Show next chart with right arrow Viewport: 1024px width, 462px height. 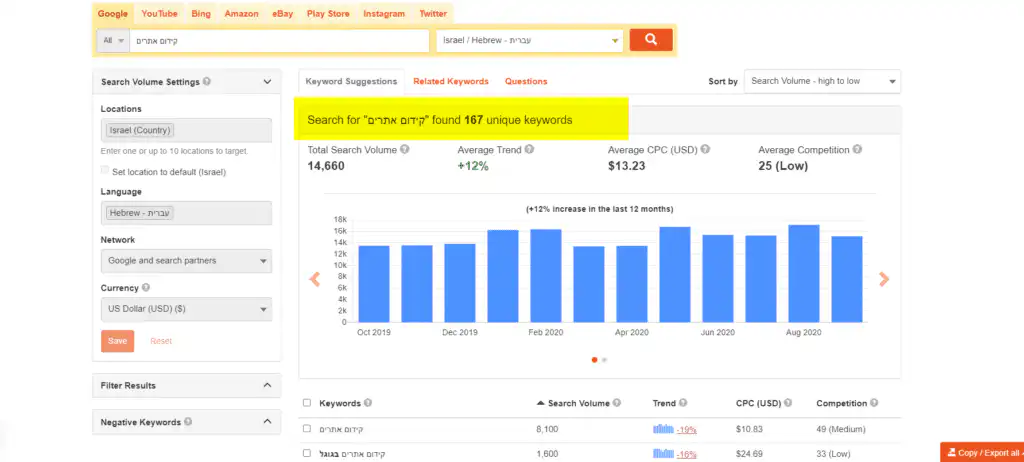click(883, 280)
